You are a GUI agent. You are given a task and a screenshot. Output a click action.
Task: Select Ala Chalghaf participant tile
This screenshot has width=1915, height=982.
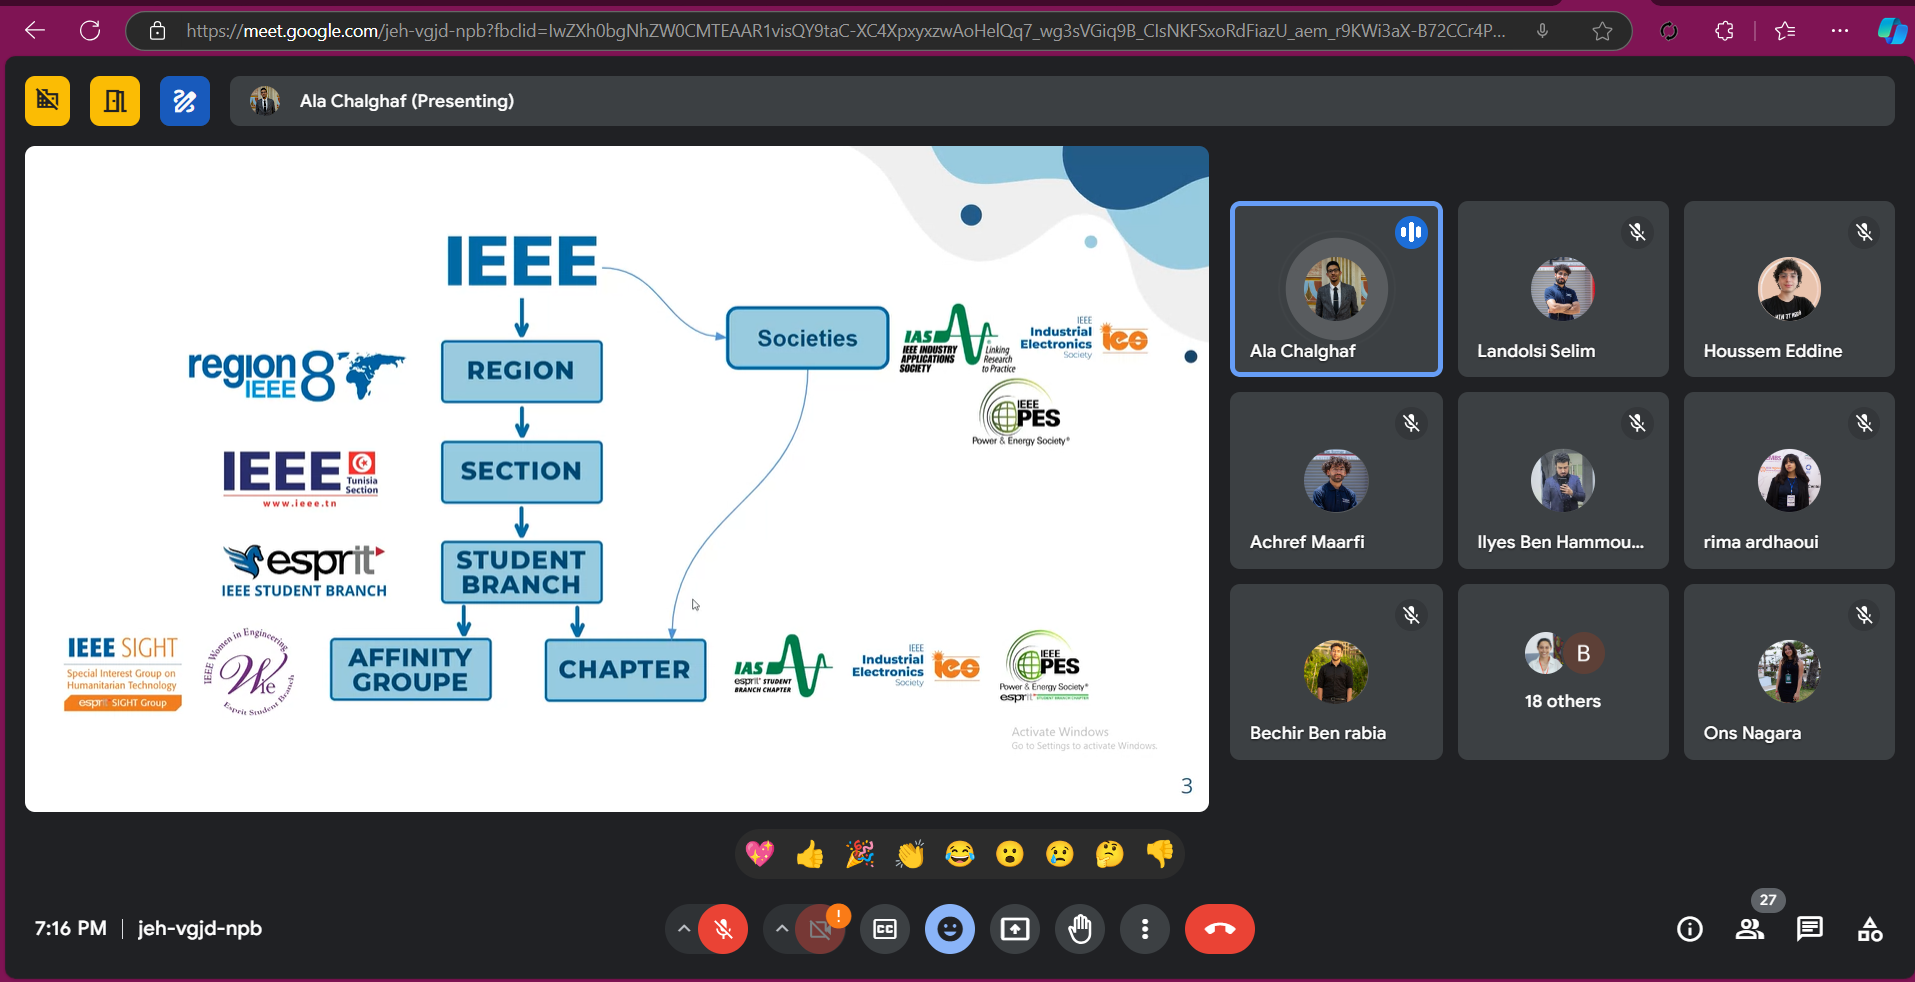tap(1336, 289)
